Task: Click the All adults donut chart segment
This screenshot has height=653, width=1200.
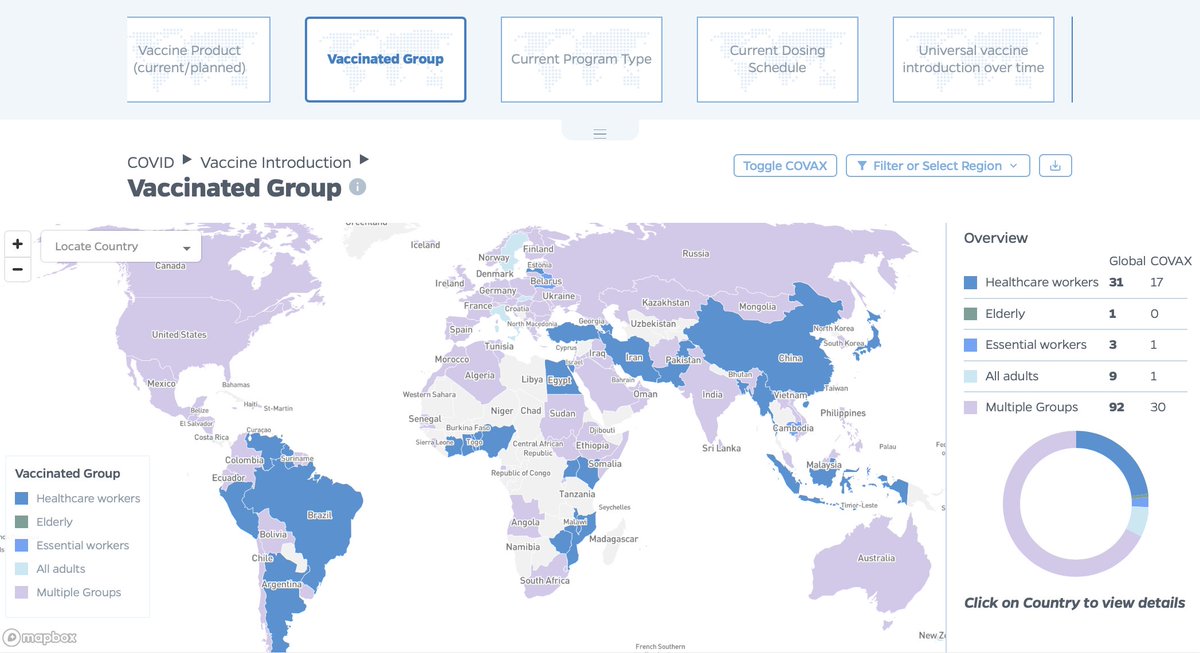Action: point(1137,522)
